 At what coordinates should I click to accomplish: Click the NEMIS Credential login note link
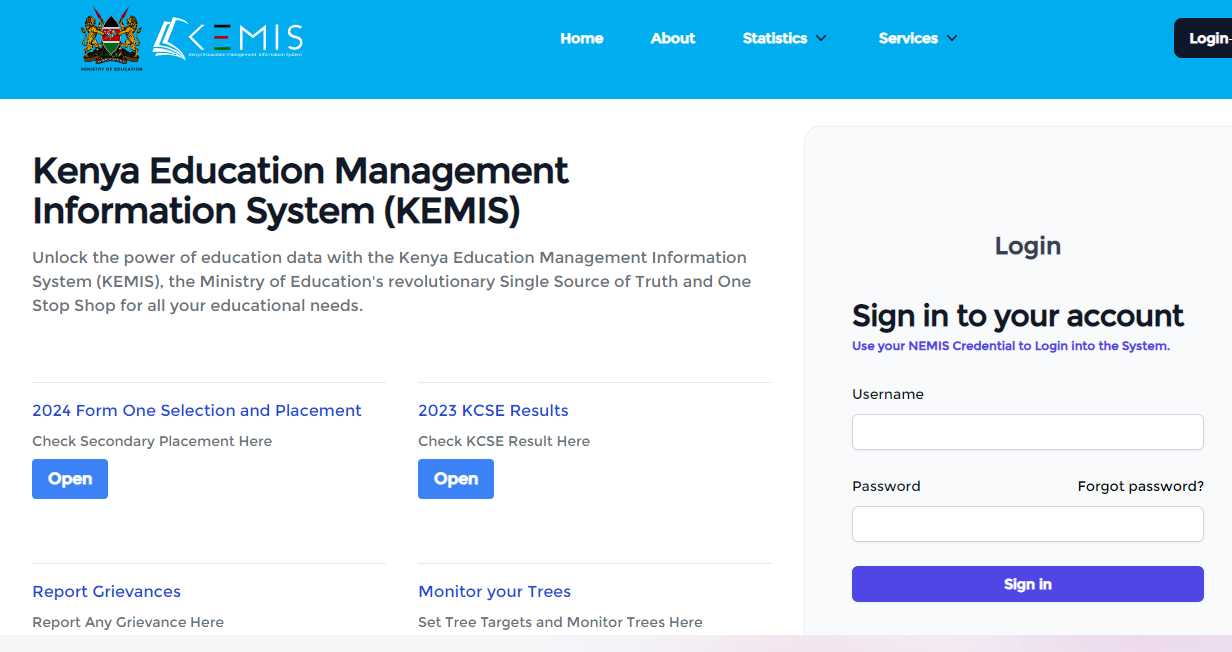1010,345
